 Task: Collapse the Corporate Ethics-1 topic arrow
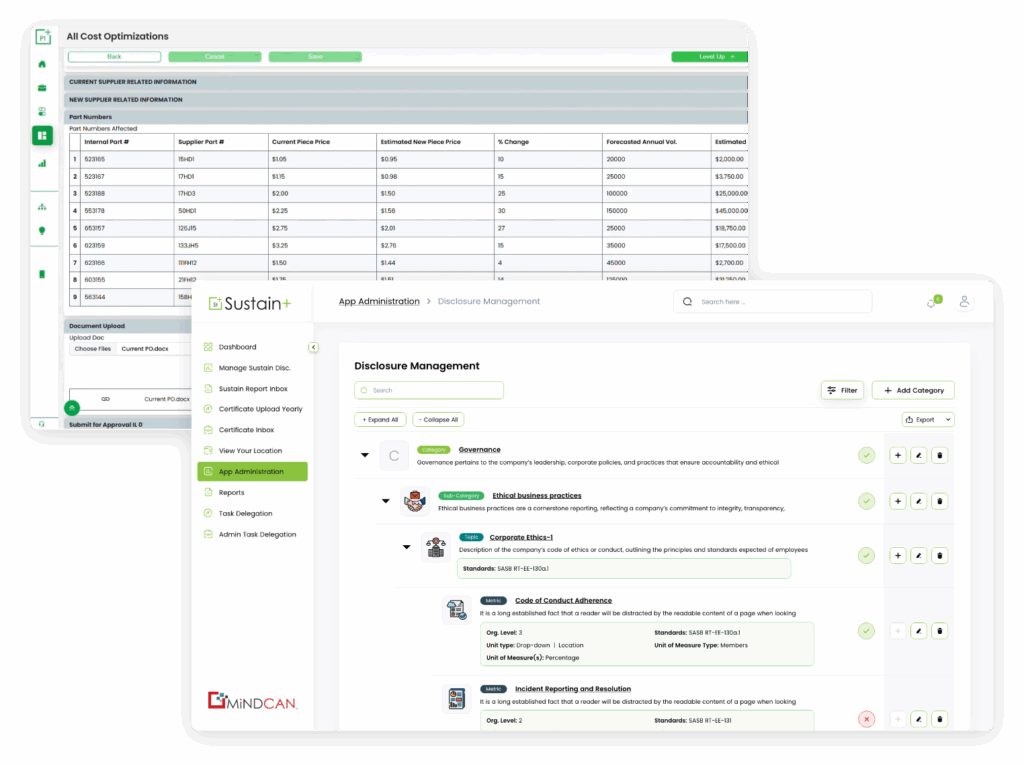click(406, 547)
